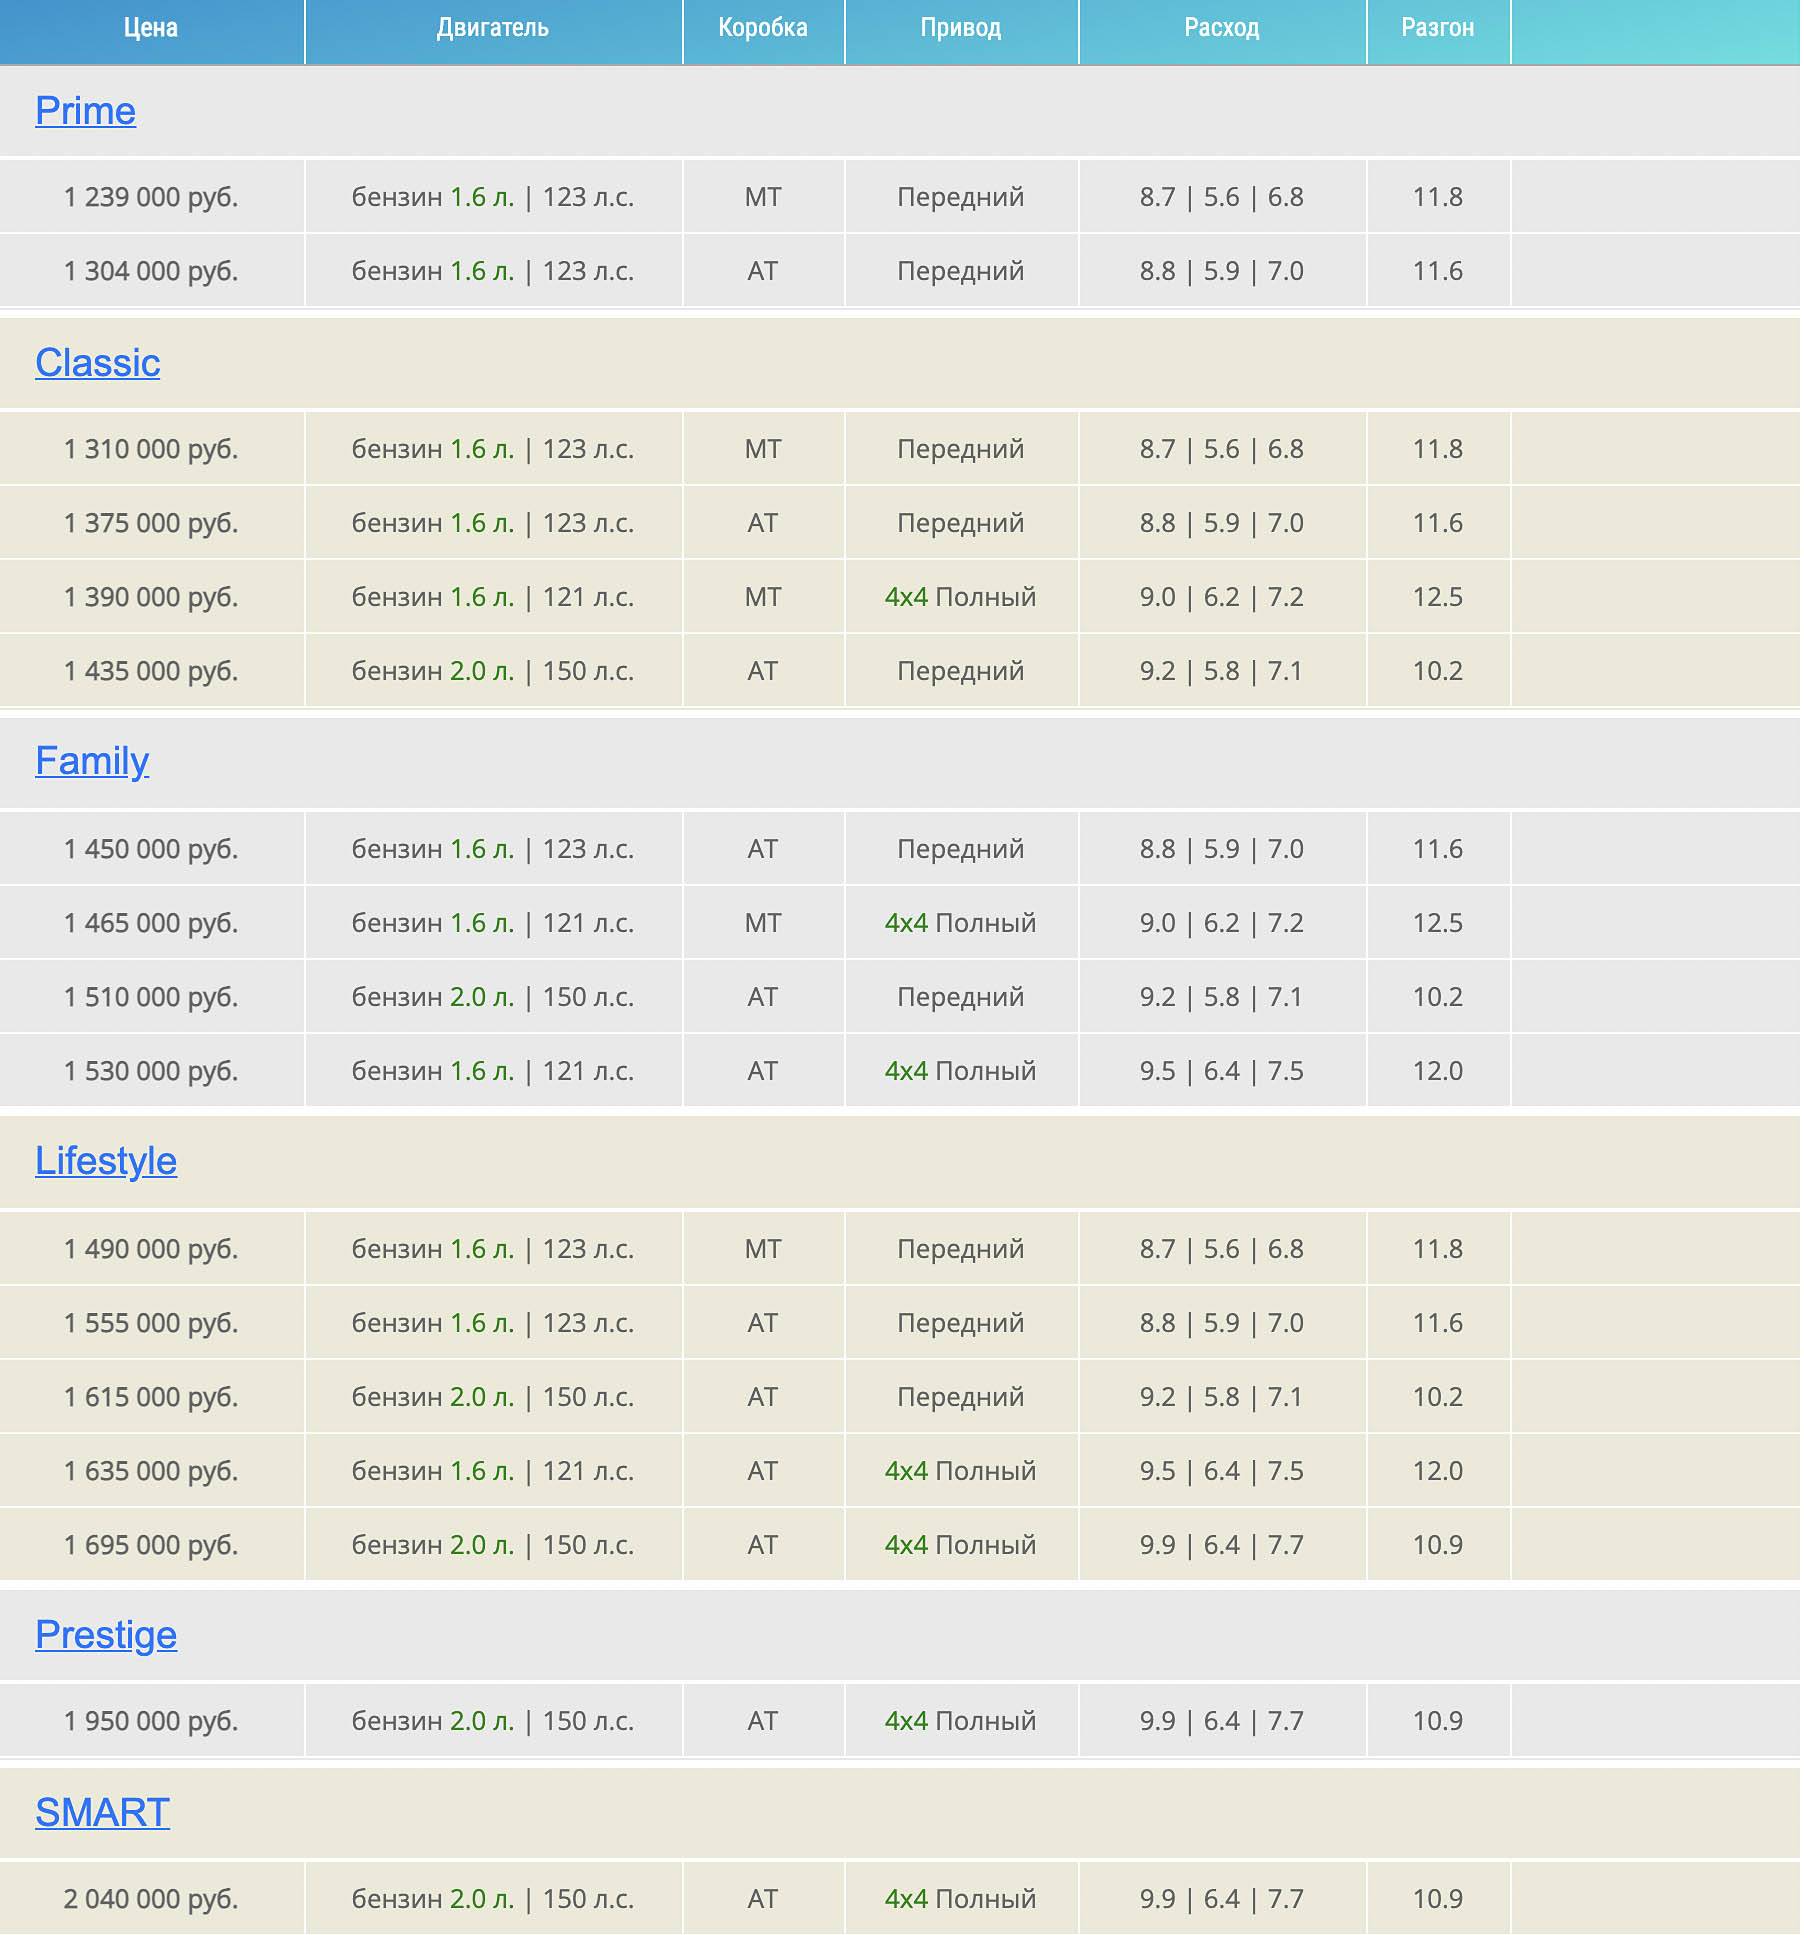Click the Разгон column header
1804x1935 pixels.
[x=1438, y=28]
